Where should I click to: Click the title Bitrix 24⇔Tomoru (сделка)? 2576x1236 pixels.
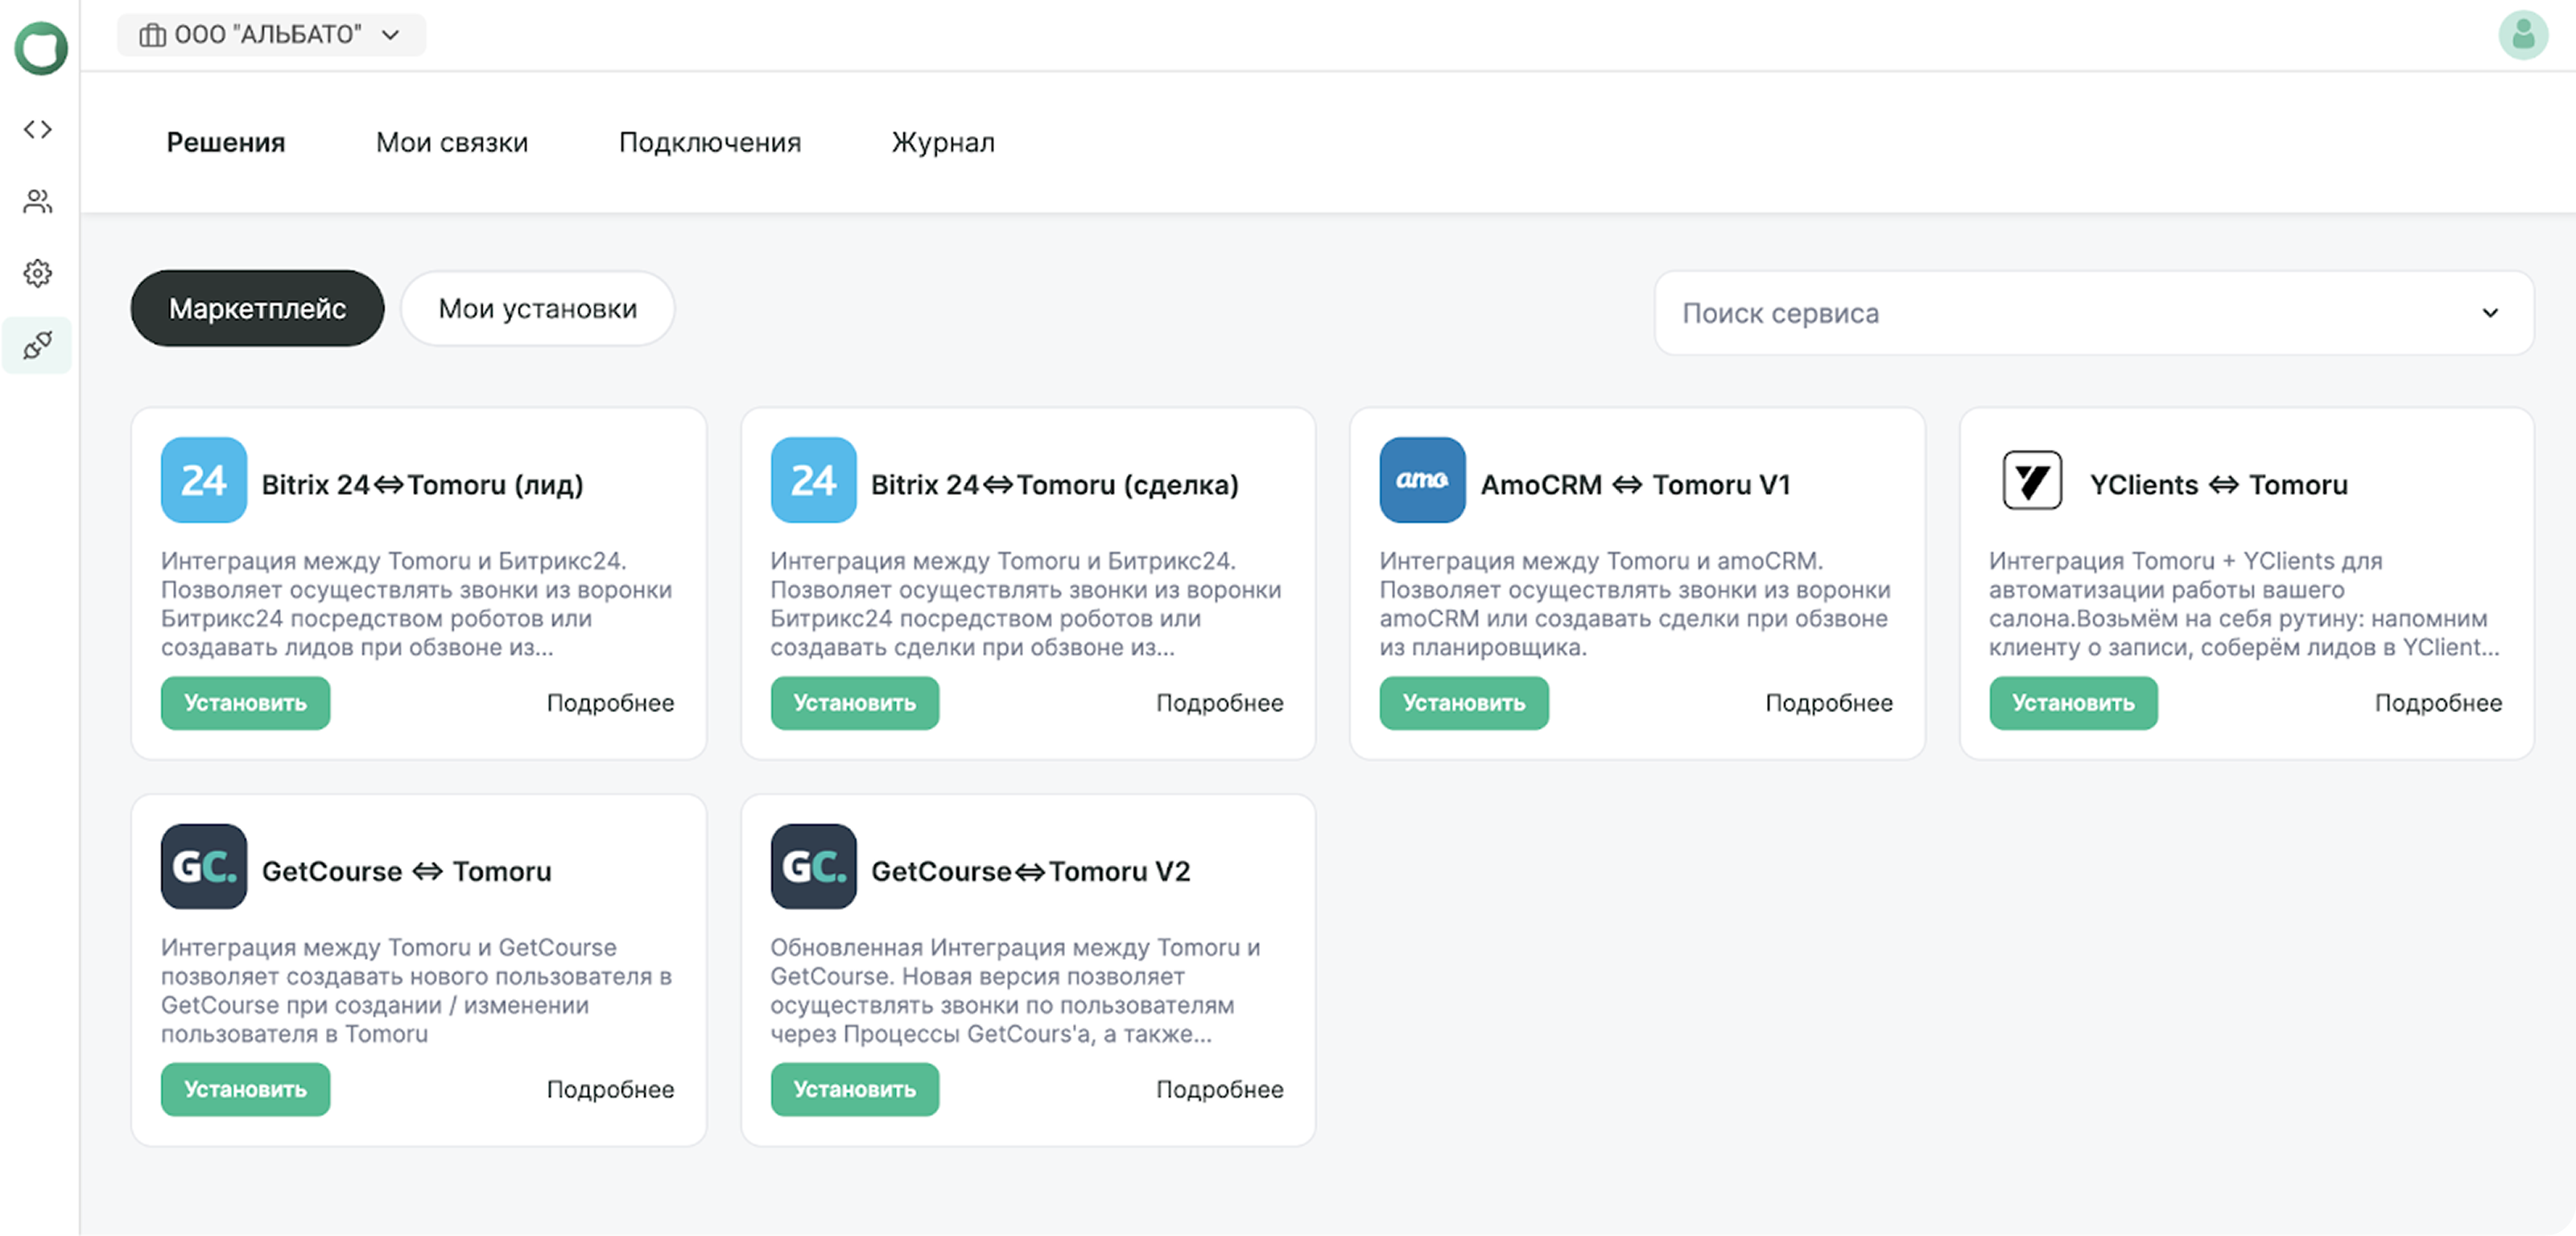point(1054,485)
